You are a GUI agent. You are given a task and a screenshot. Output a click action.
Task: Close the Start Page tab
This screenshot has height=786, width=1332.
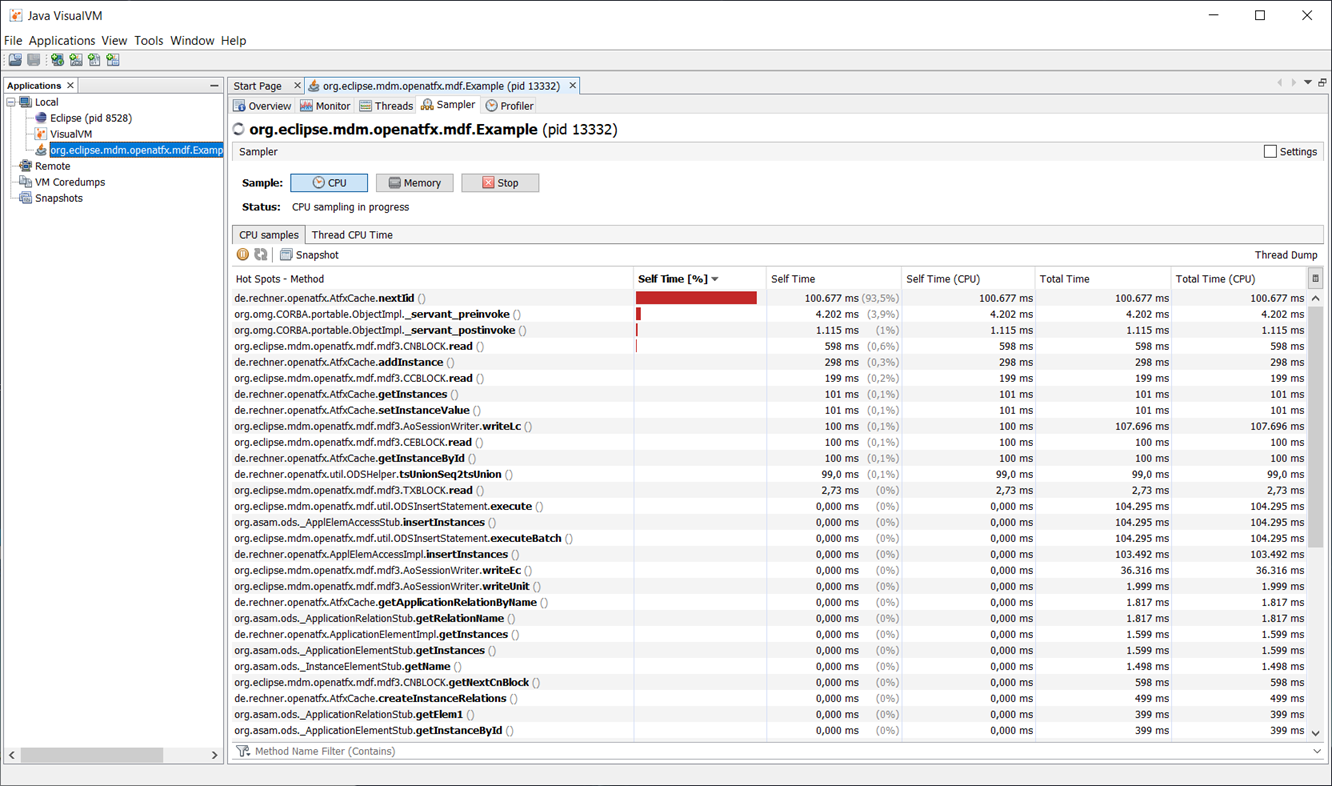pos(297,86)
